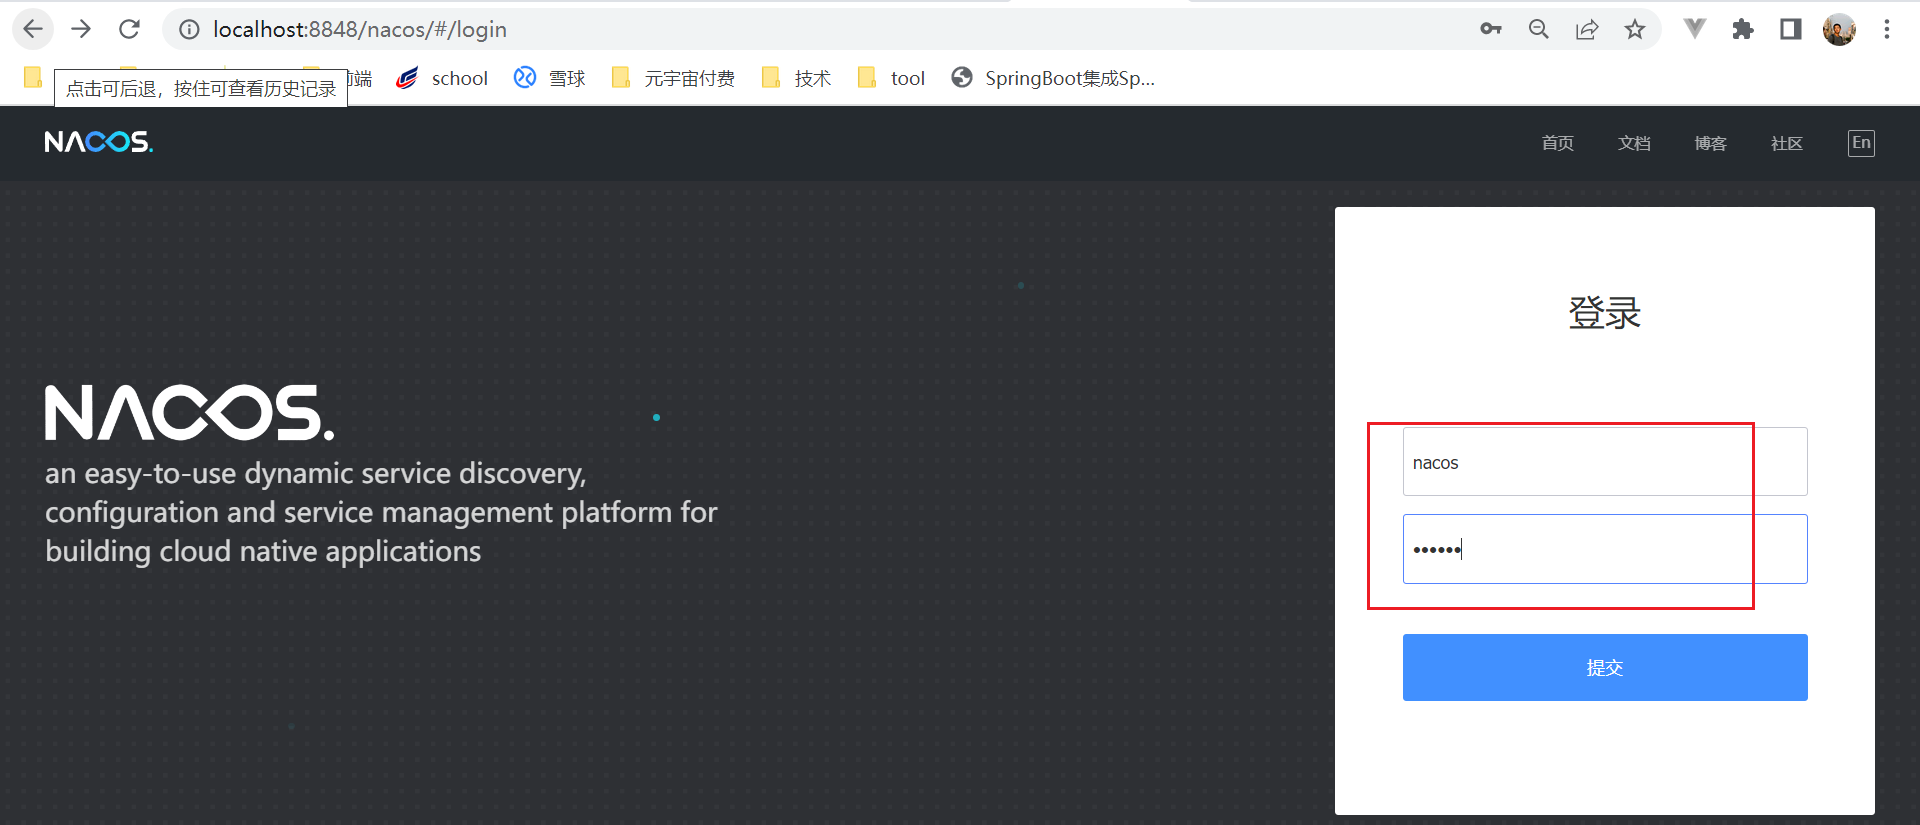Open saved passwords key icon
Image resolution: width=1920 pixels, height=825 pixels.
pyautogui.click(x=1490, y=29)
